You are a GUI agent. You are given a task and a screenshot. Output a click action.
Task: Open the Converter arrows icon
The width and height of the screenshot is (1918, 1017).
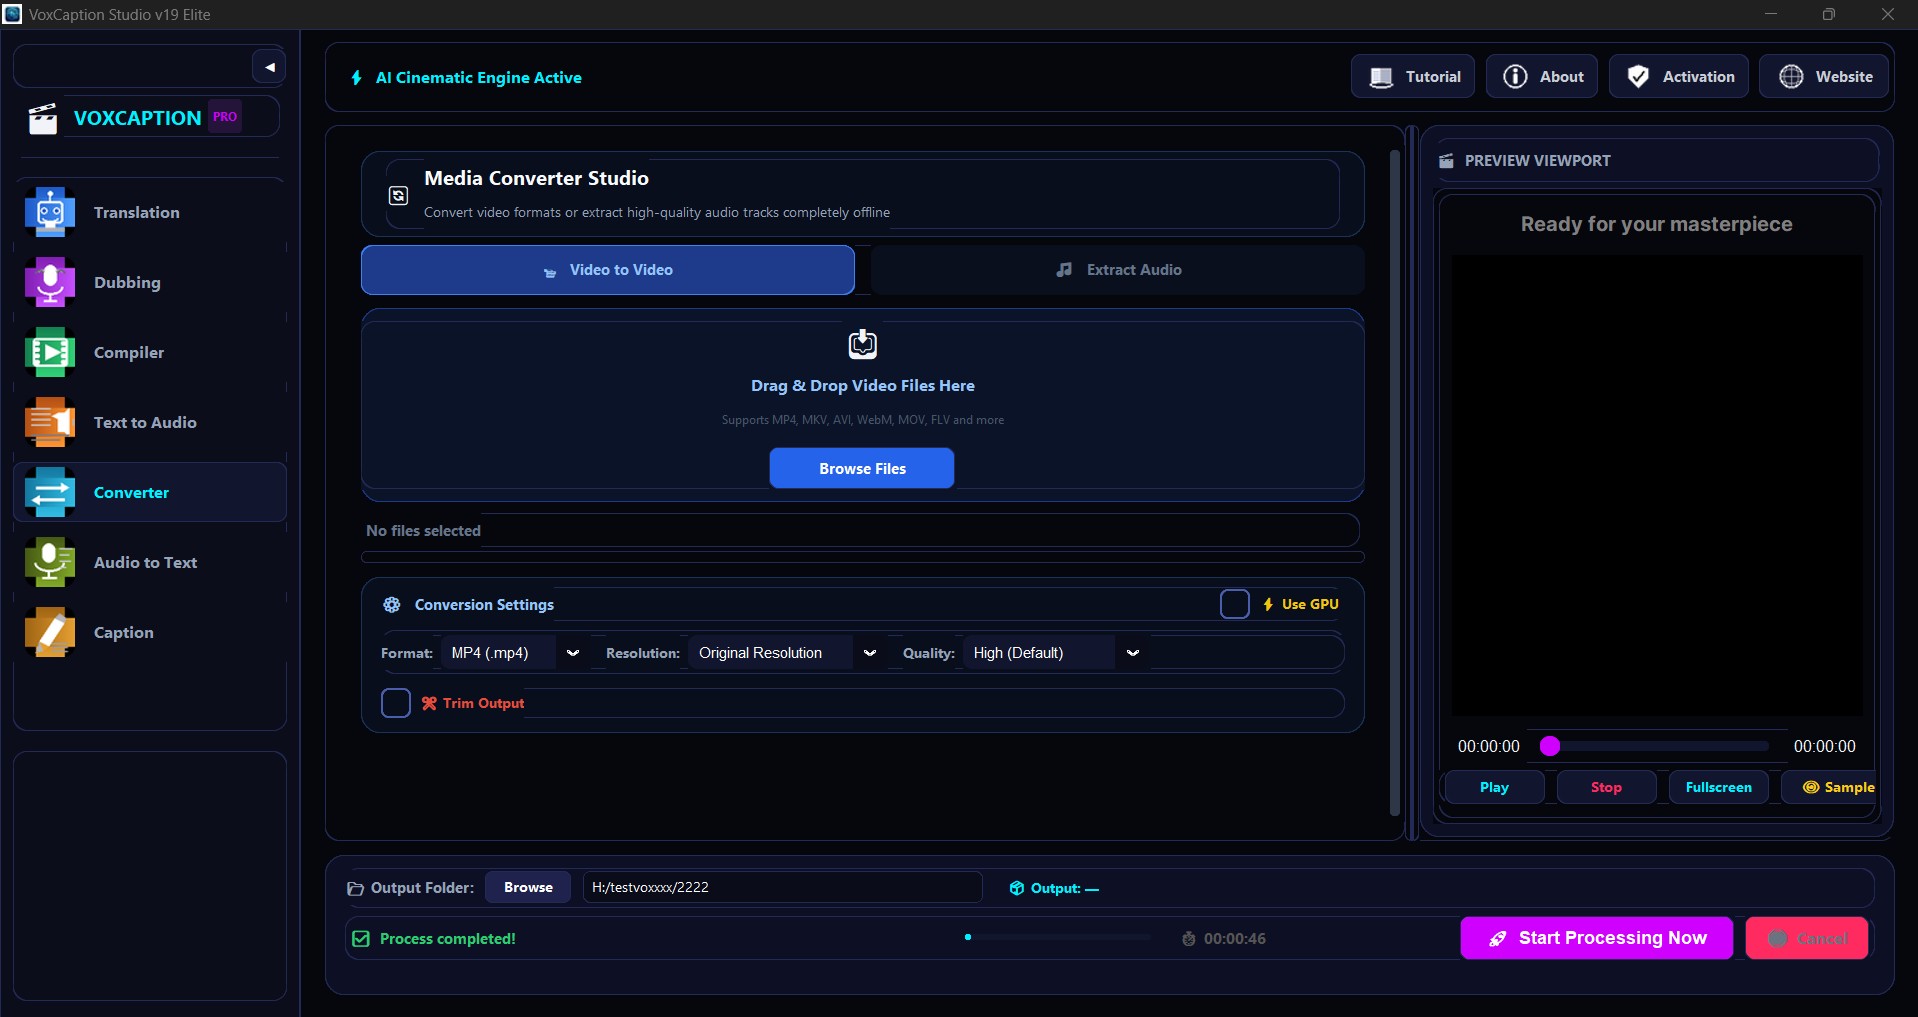[50, 492]
